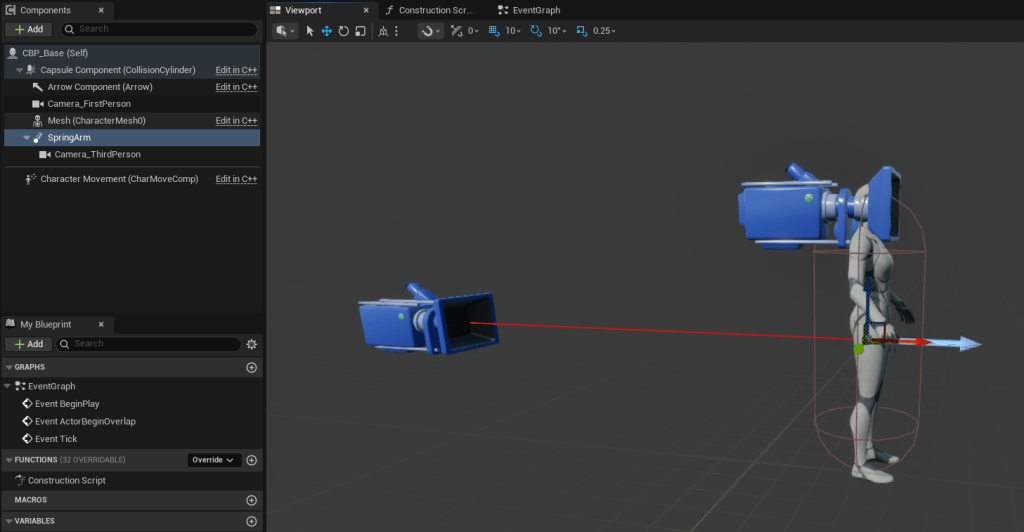This screenshot has width=1024, height=532.
Task: Add a new variable with plus icon
Action: 252,522
